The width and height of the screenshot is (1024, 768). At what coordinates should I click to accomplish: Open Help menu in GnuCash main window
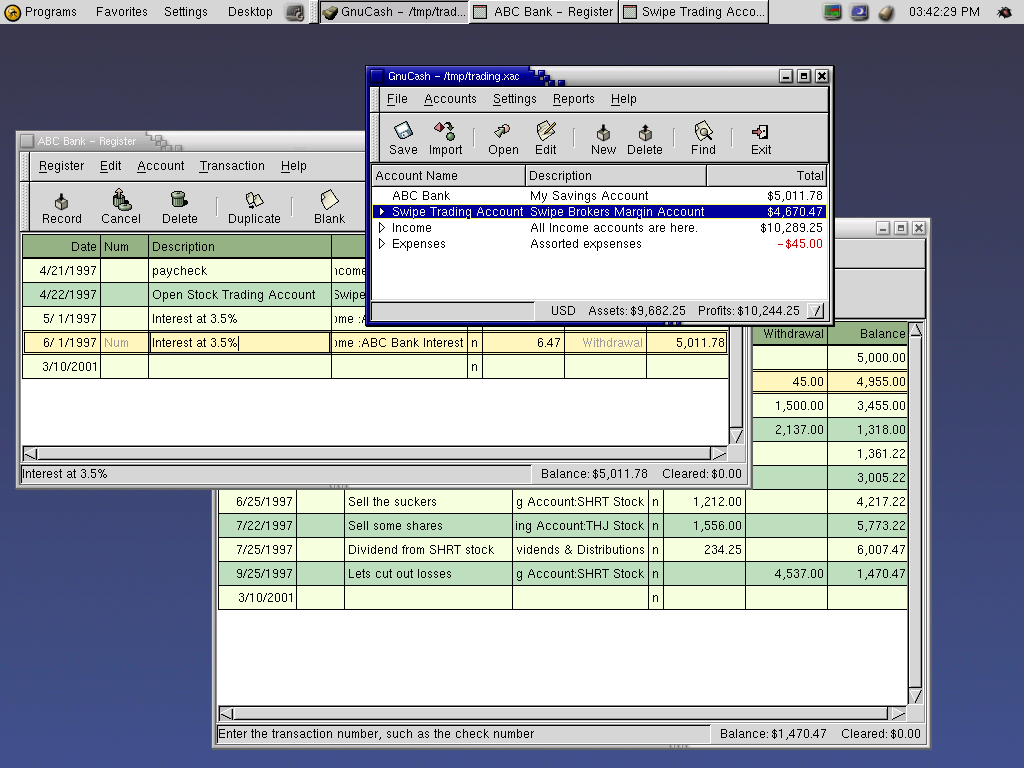624,99
